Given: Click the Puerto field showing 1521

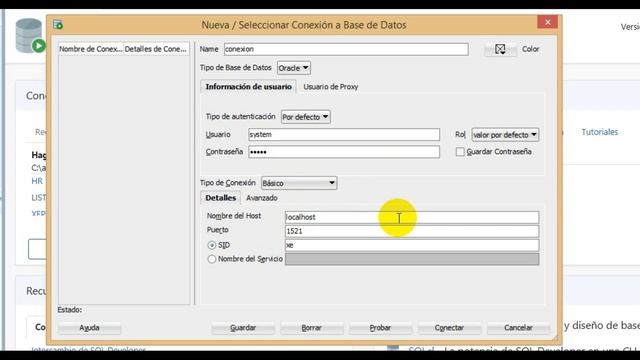Looking at the screenshot, I should tap(412, 231).
